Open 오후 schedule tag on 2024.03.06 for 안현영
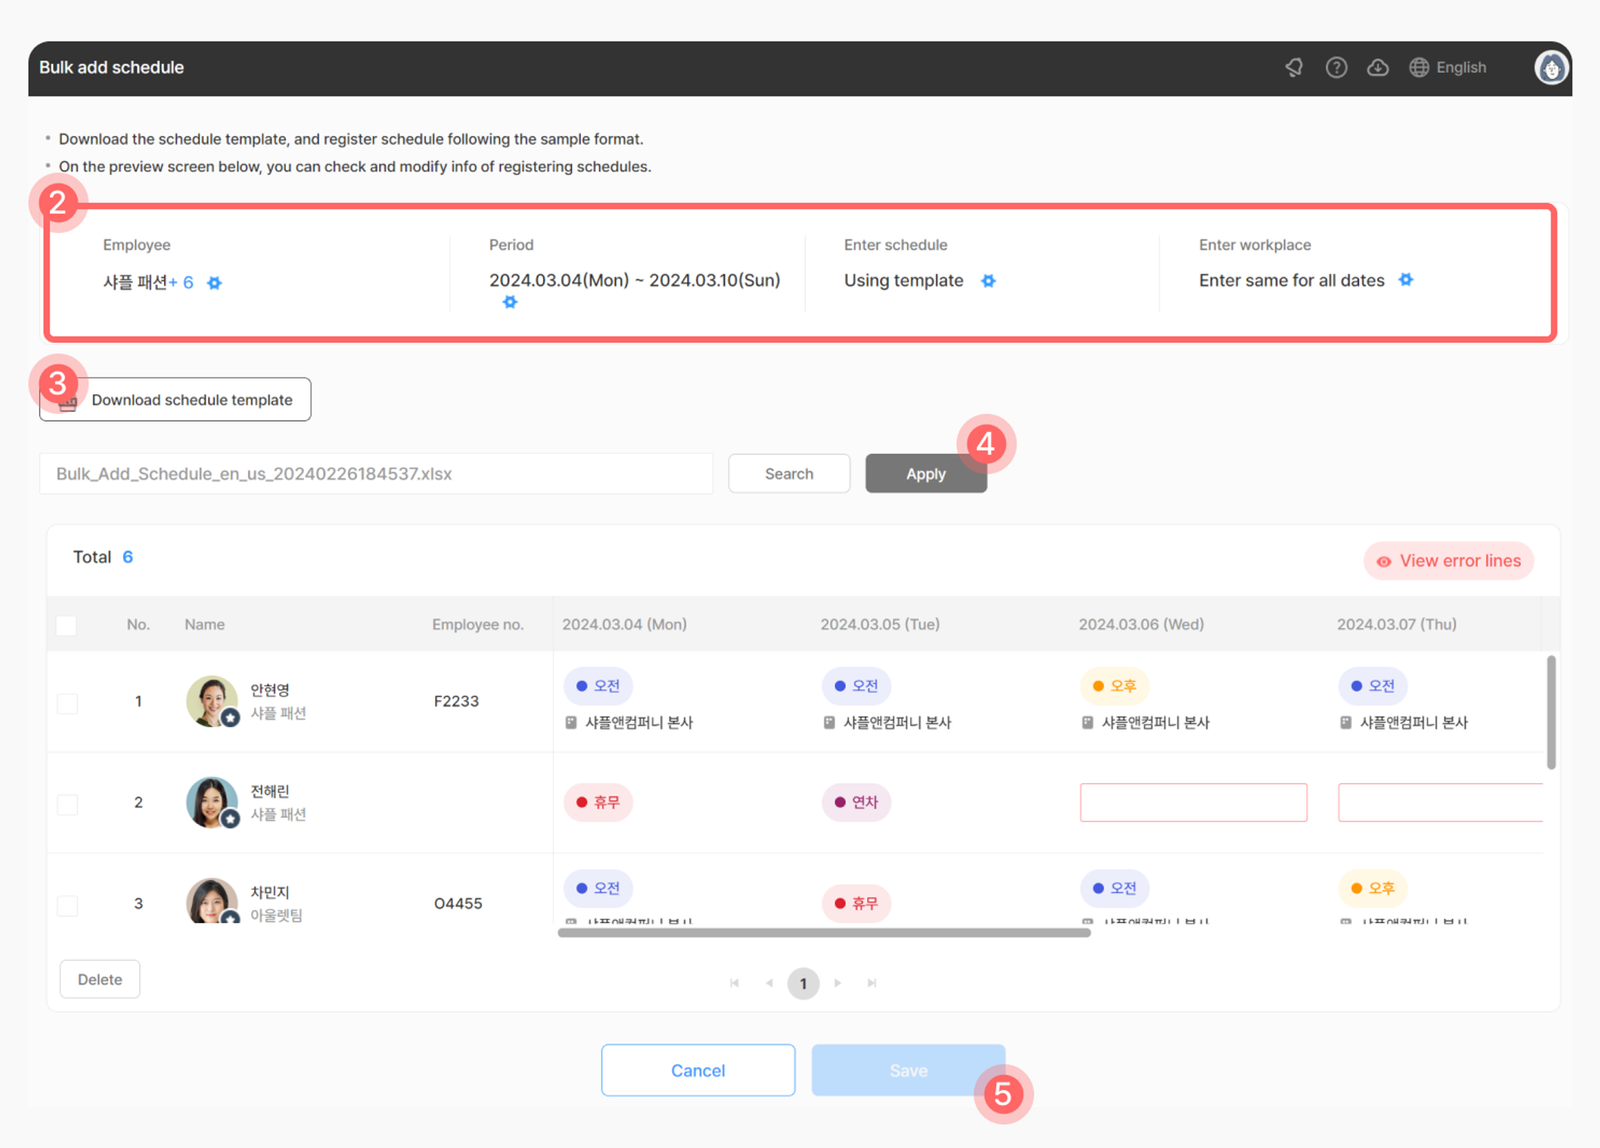This screenshot has width=1600, height=1148. (x=1114, y=686)
